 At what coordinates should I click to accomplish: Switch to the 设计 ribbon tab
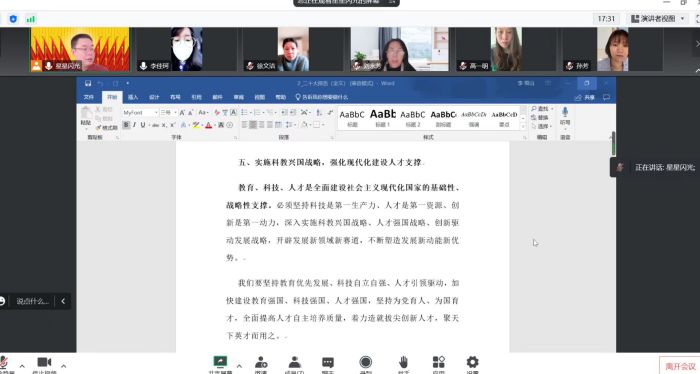(154, 97)
